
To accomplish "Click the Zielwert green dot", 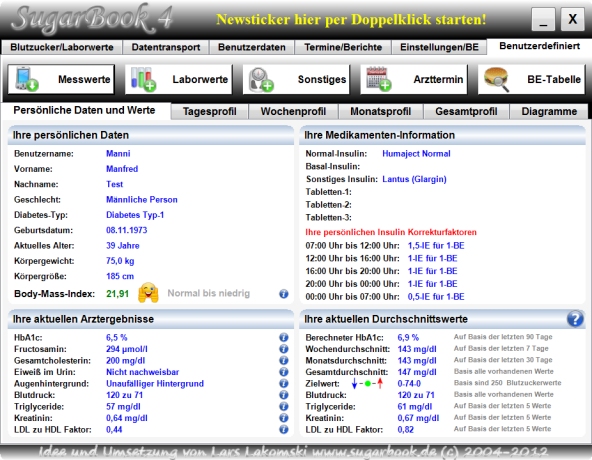I will [x=368, y=384].
